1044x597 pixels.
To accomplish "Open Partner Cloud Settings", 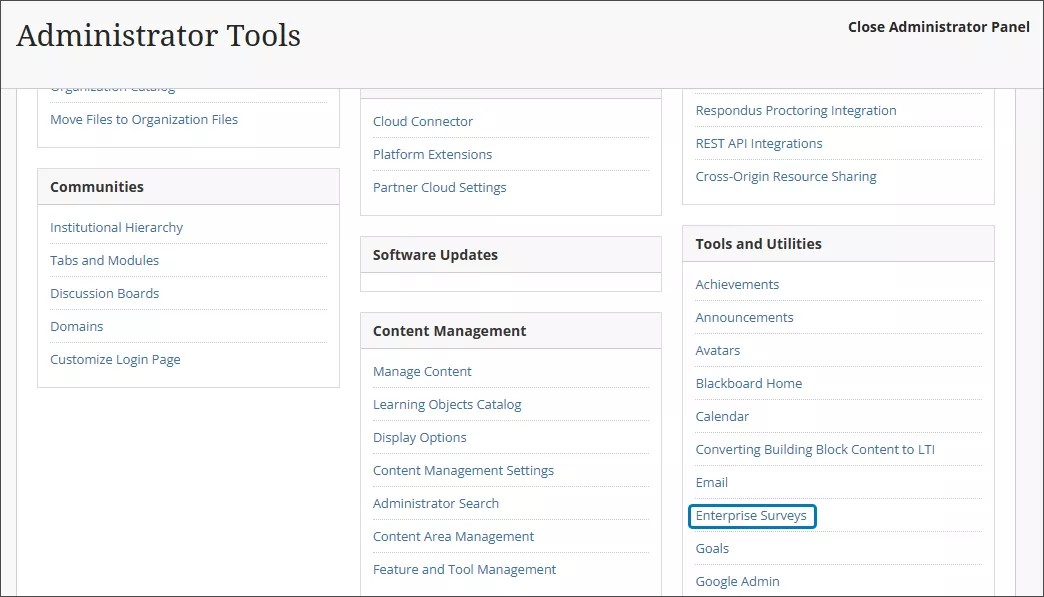I will click(439, 187).
